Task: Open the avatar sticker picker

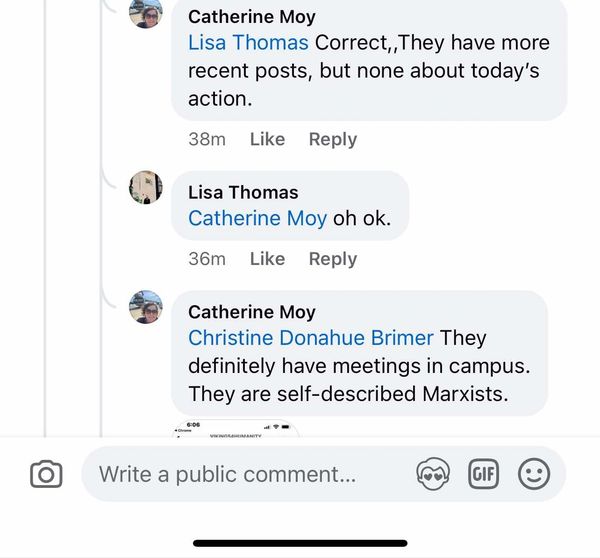Action: pos(433,474)
